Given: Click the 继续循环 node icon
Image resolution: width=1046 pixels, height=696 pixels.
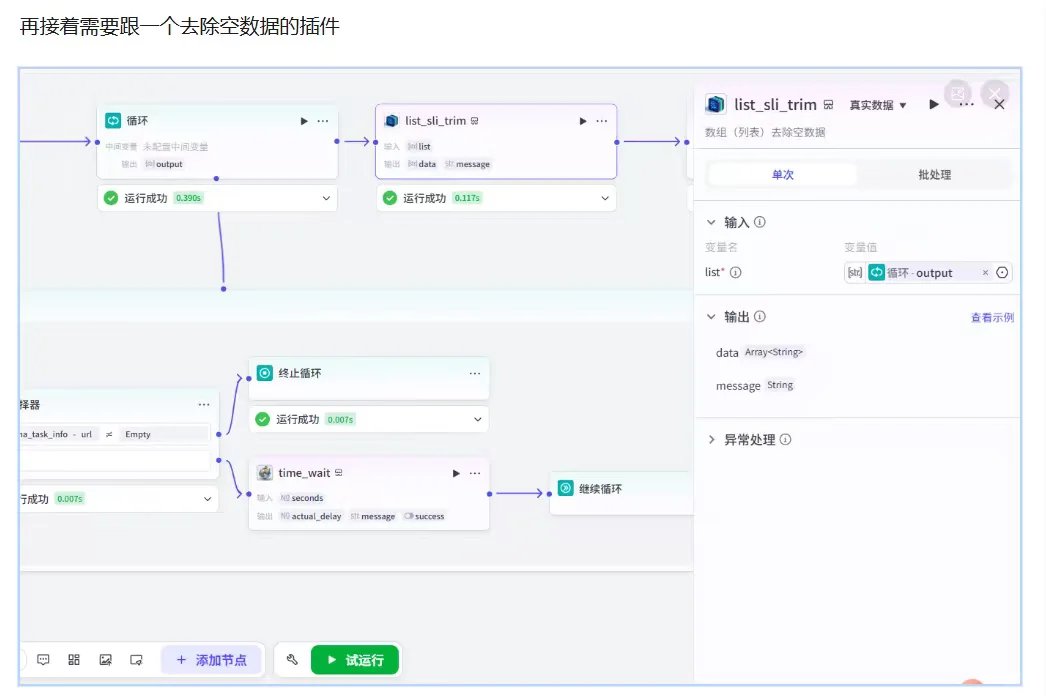Looking at the screenshot, I should click(x=566, y=488).
